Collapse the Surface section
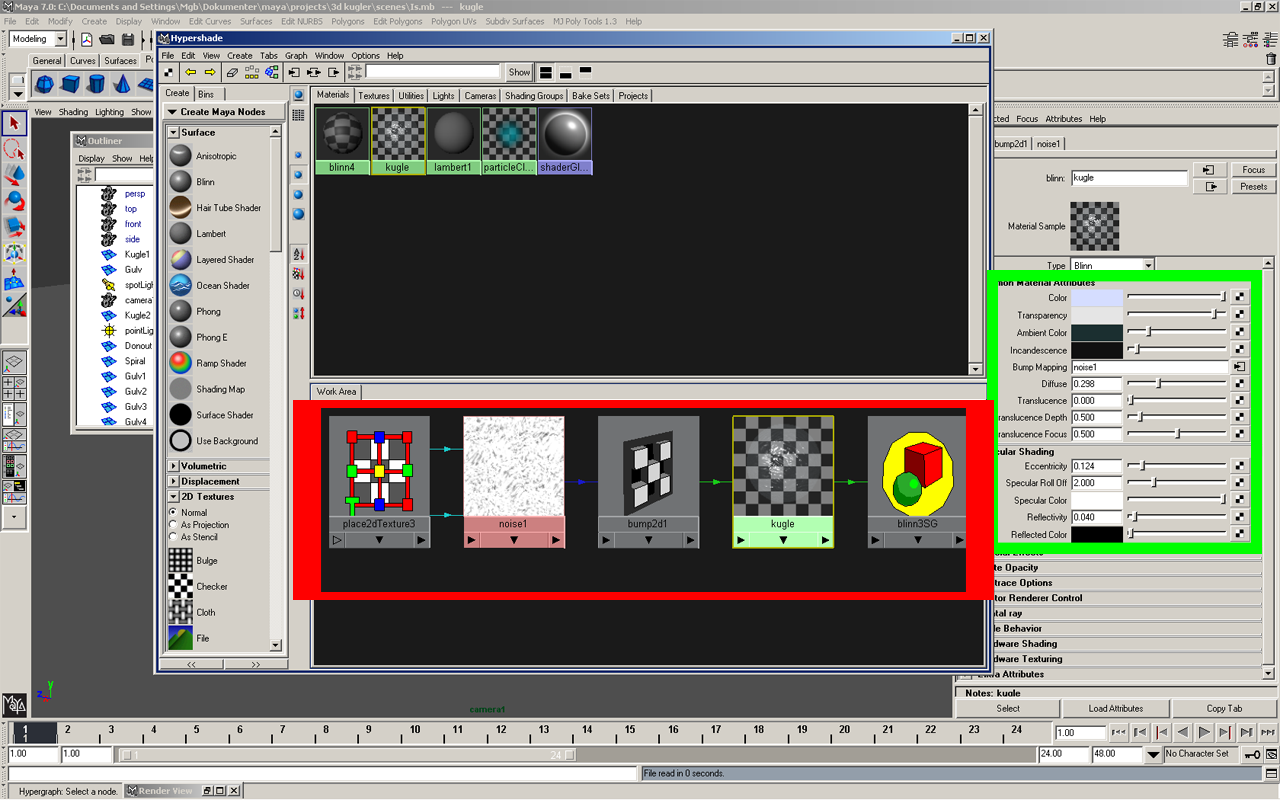 pos(173,132)
